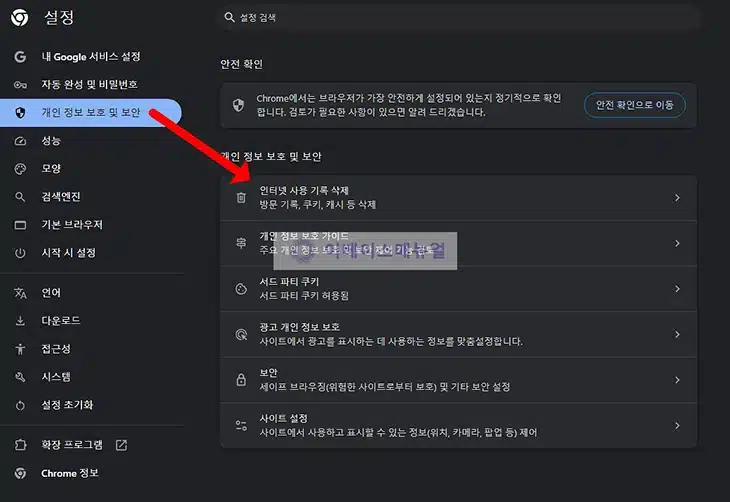Open 서드 파티 쿠키 via chevron arrow
730x502 pixels.
(x=677, y=289)
